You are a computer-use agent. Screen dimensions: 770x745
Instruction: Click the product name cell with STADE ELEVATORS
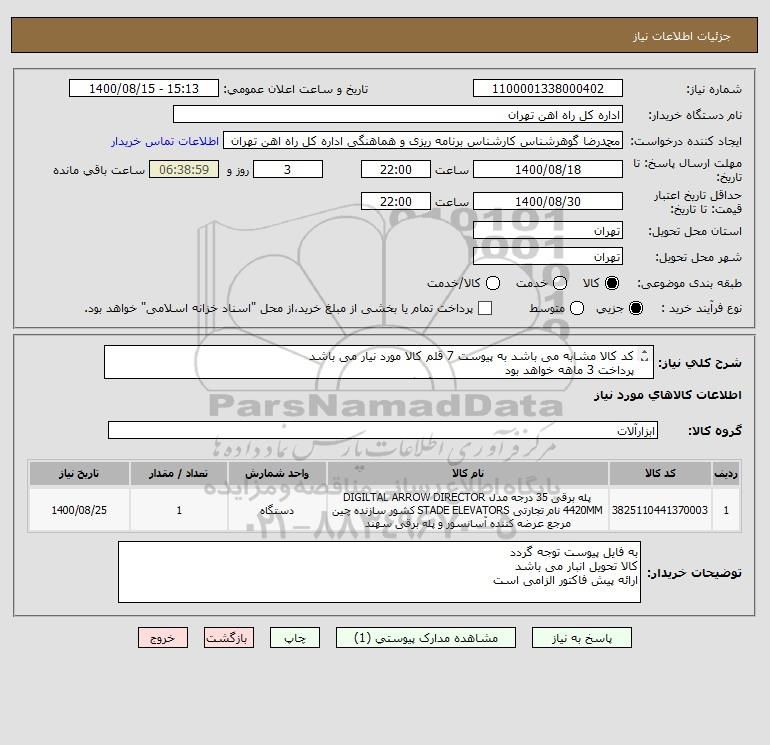click(x=468, y=510)
